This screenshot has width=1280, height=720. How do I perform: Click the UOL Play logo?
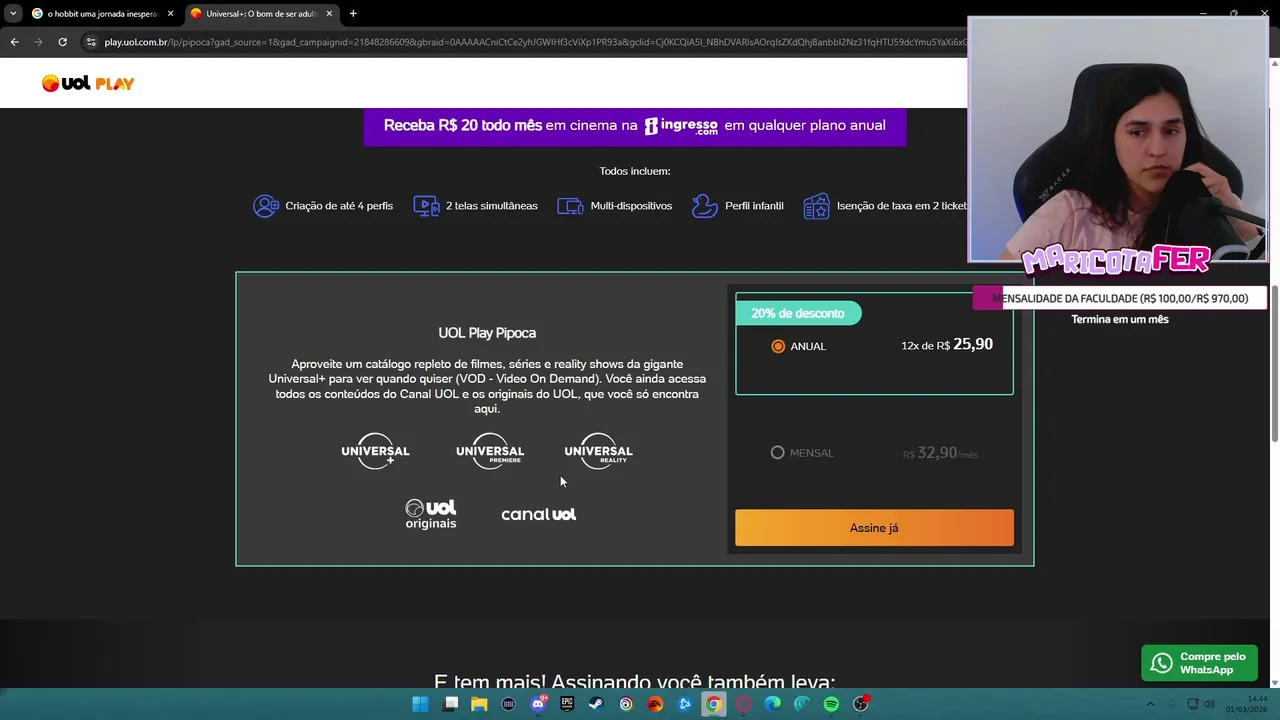coord(88,83)
